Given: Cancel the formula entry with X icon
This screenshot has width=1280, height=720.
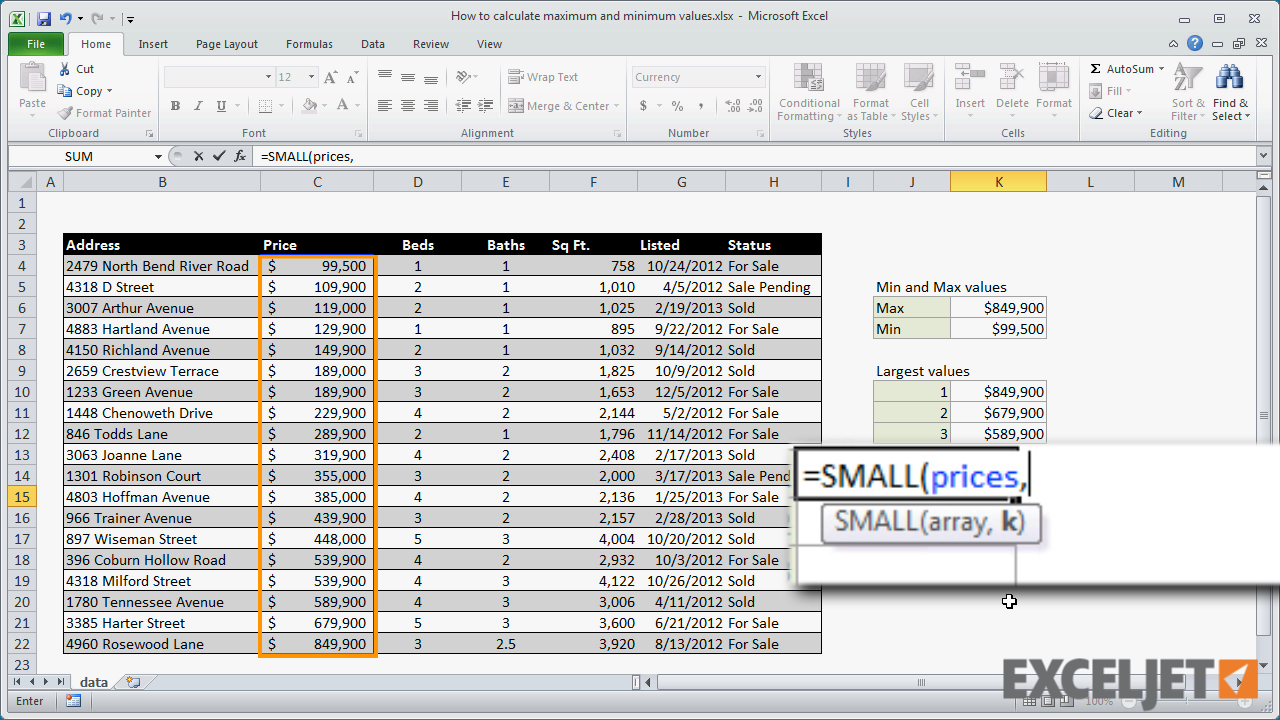Looking at the screenshot, I should (199, 156).
